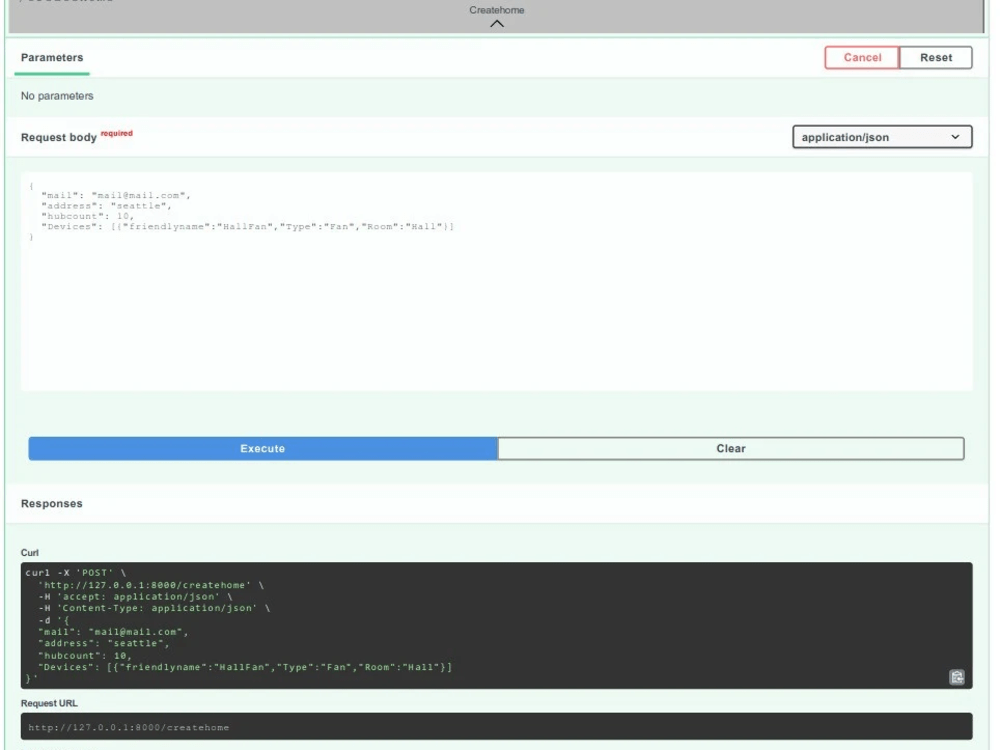Click the 'Content-Type: application/json' header line
Screen dimensions: 1000x750
click(154, 608)
